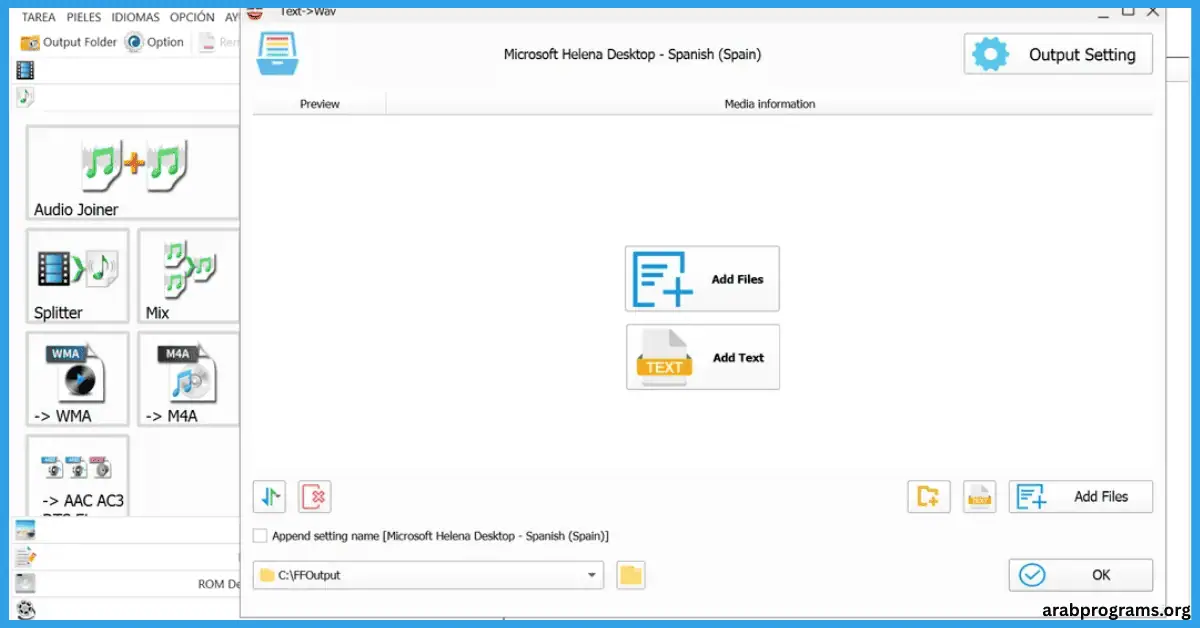Click the add folder icon
Image resolution: width=1200 pixels, height=628 pixels.
tap(929, 496)
